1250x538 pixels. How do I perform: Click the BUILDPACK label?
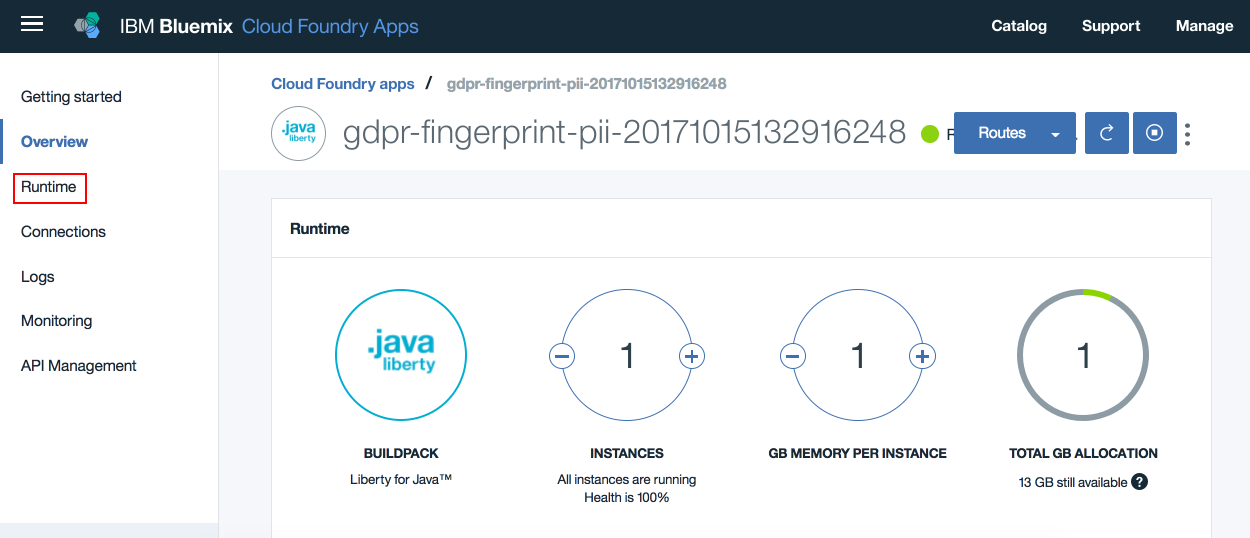pyautogui.click(x=401, y=453)
